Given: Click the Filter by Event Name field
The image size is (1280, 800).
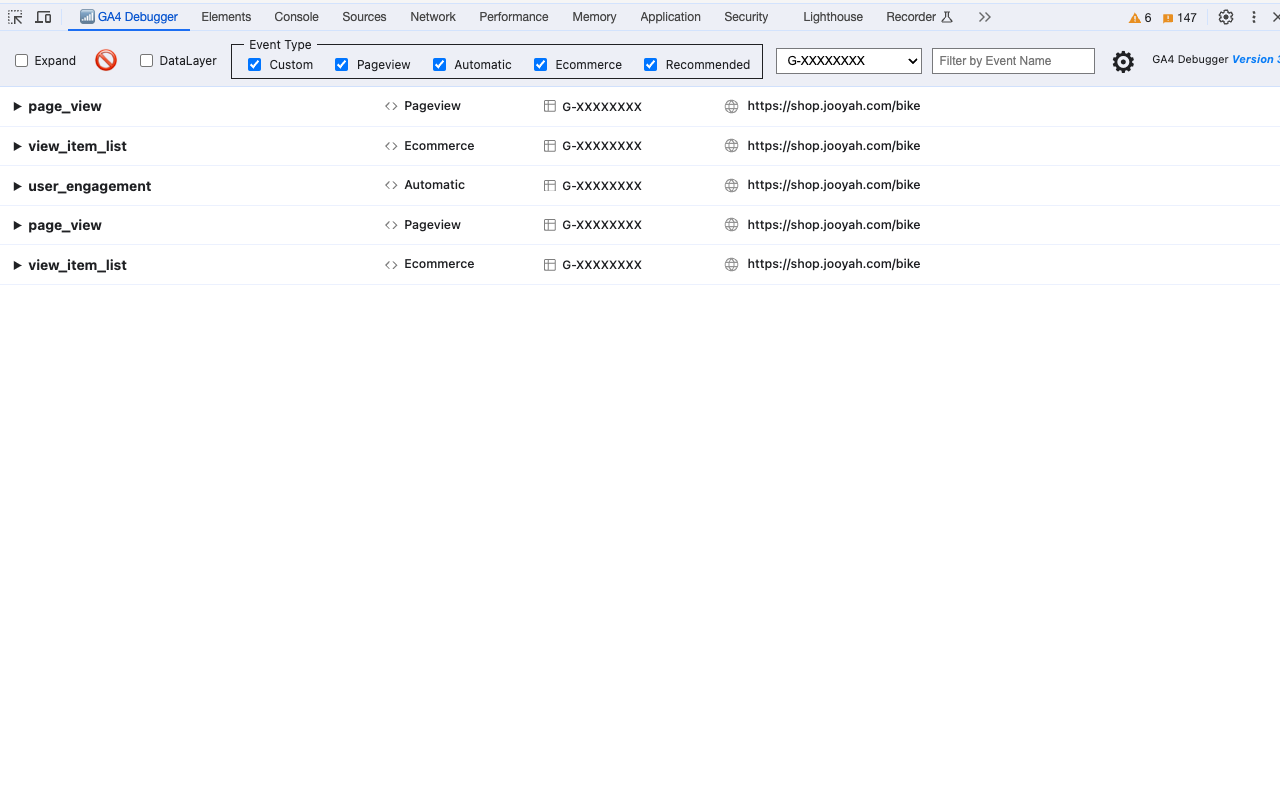Looking at the screenshot, I should coord(1012,61).
